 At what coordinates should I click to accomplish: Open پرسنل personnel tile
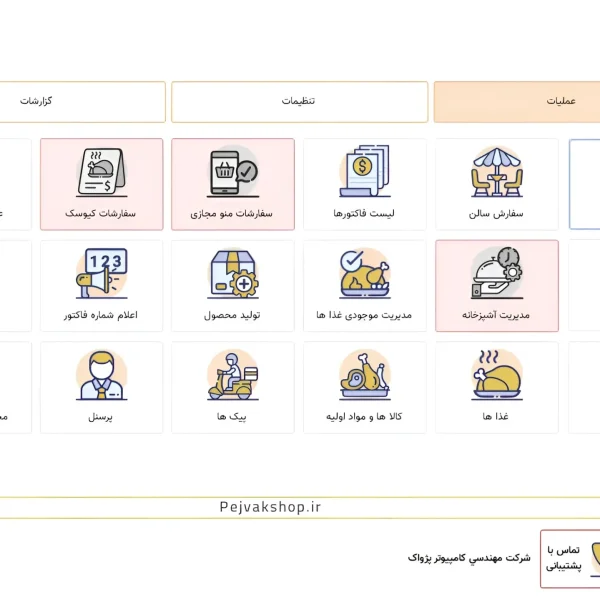(101, 387)
